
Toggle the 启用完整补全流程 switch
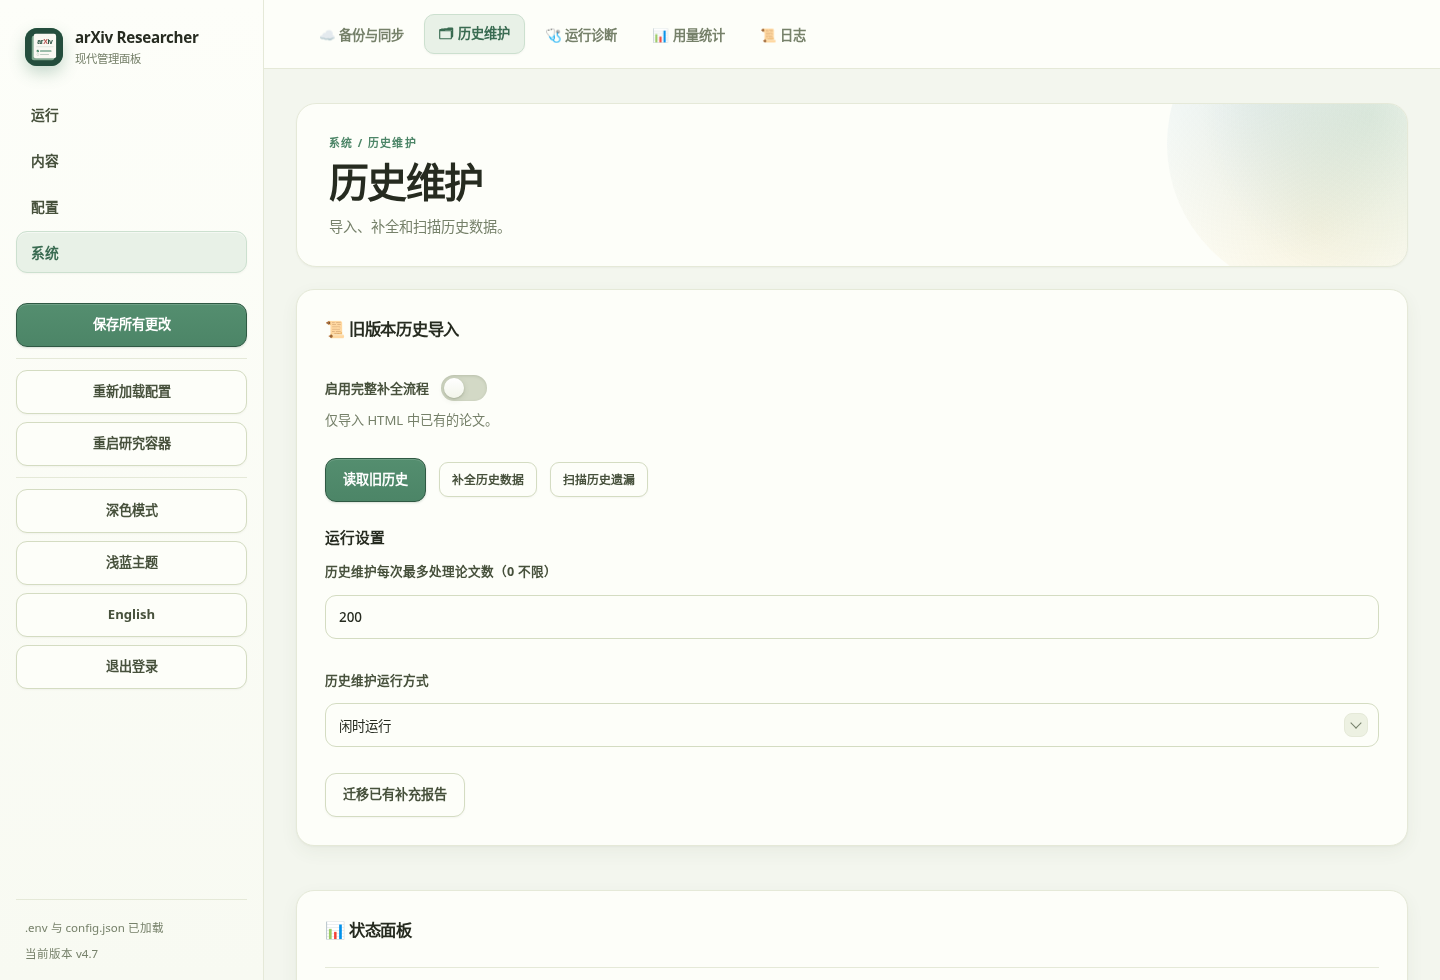[x=464, y=388]
